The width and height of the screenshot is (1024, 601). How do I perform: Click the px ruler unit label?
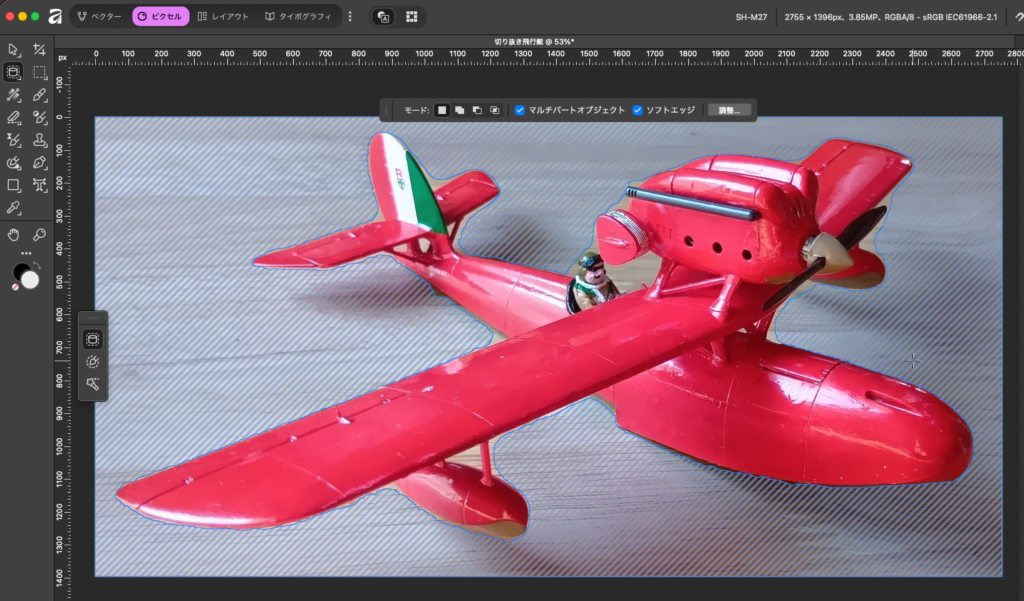point(63,57)
